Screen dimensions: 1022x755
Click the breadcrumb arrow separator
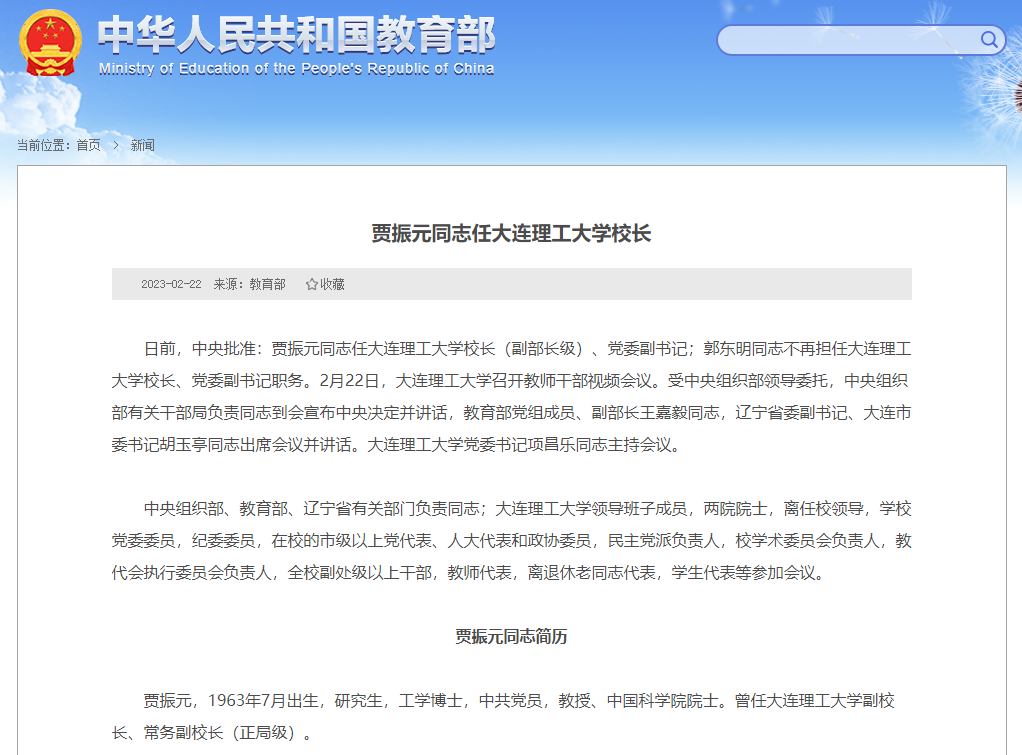click(114, 144)
